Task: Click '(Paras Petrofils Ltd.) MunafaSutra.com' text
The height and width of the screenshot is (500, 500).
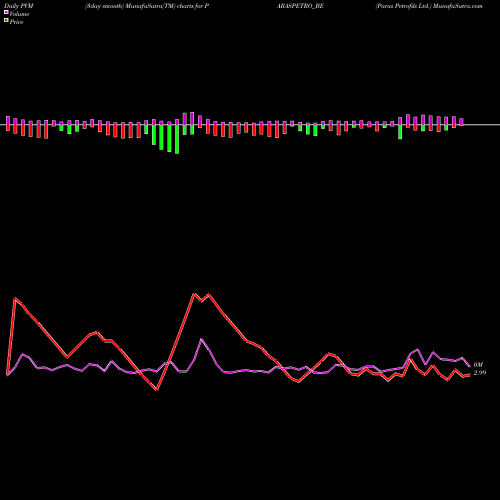Action: coord(429,6)
